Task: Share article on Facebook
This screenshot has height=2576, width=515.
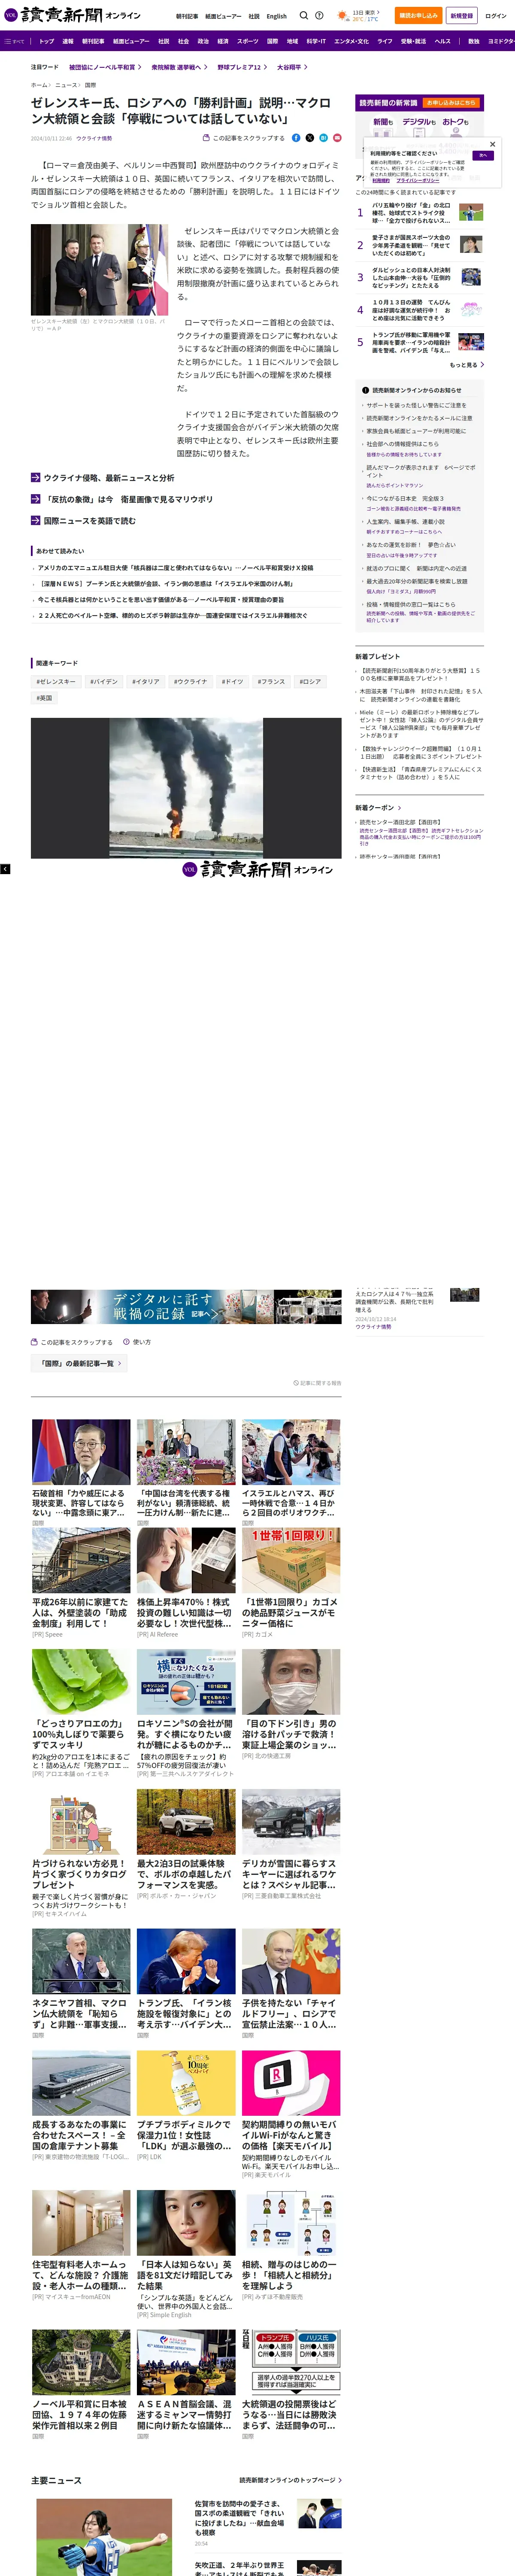Action: (x=297, y=137)
